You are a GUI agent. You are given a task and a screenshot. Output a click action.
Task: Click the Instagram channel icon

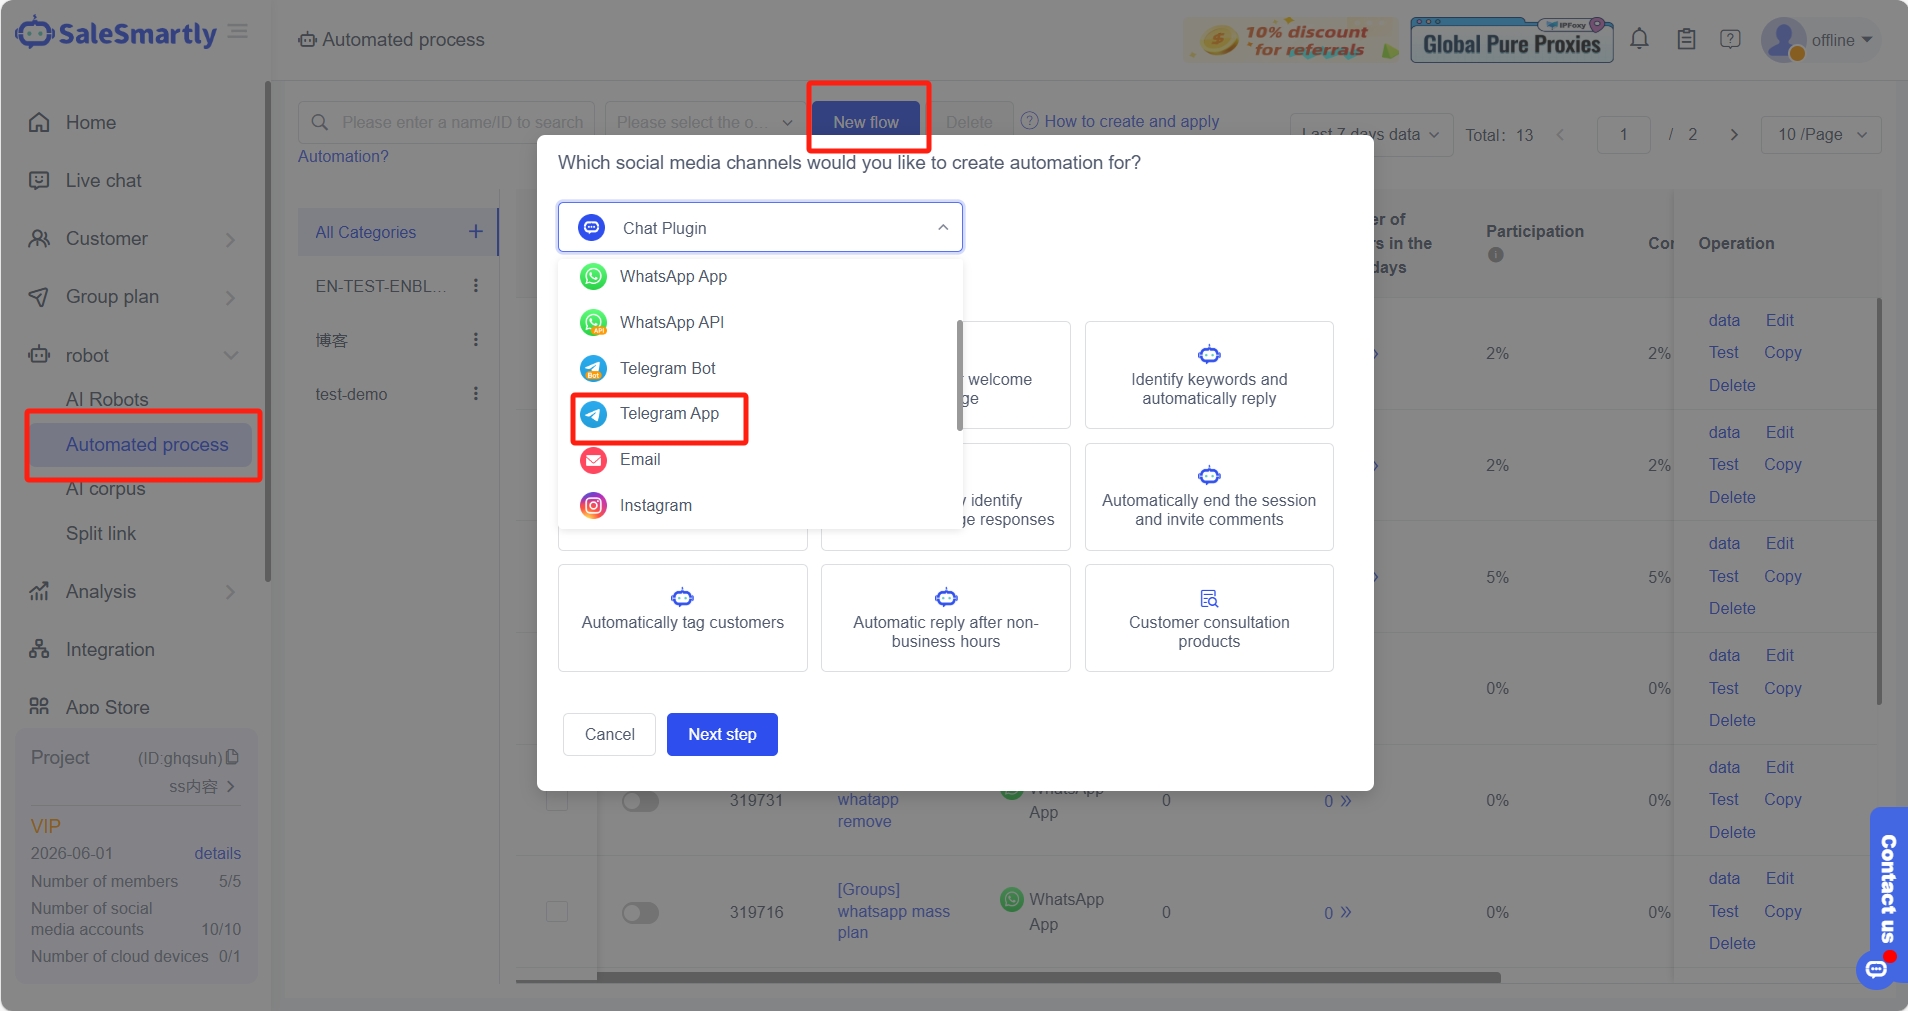click(x=592, y=505)
